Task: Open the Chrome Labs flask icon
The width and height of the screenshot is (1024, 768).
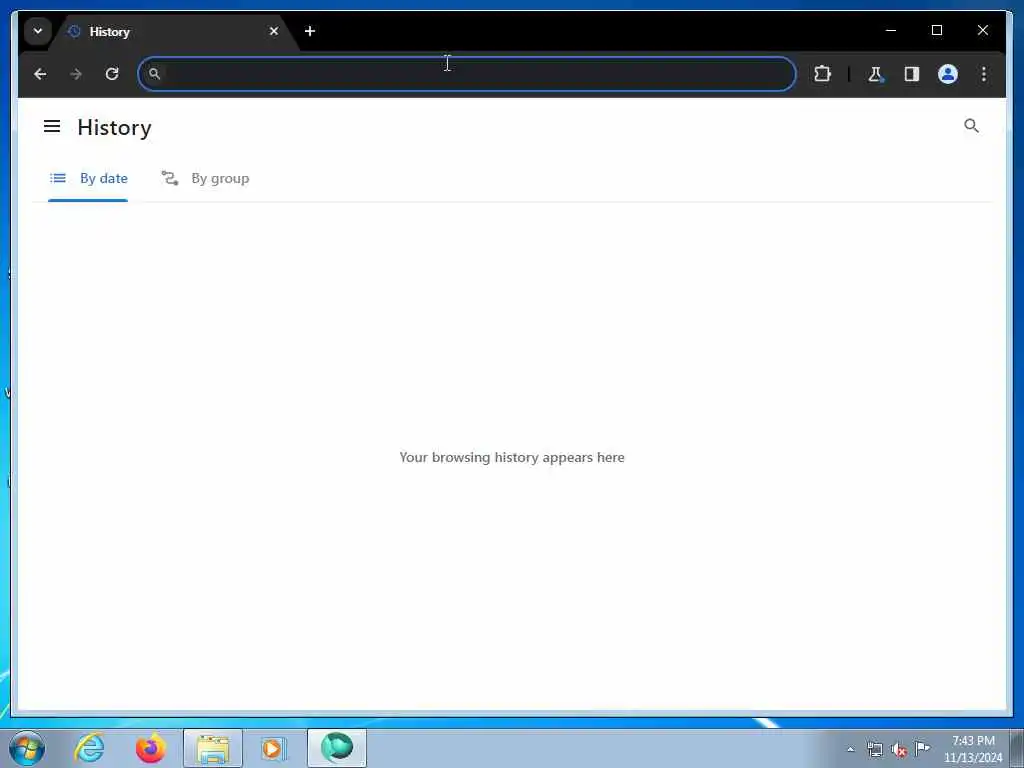Action: click(x=875, y=74)
